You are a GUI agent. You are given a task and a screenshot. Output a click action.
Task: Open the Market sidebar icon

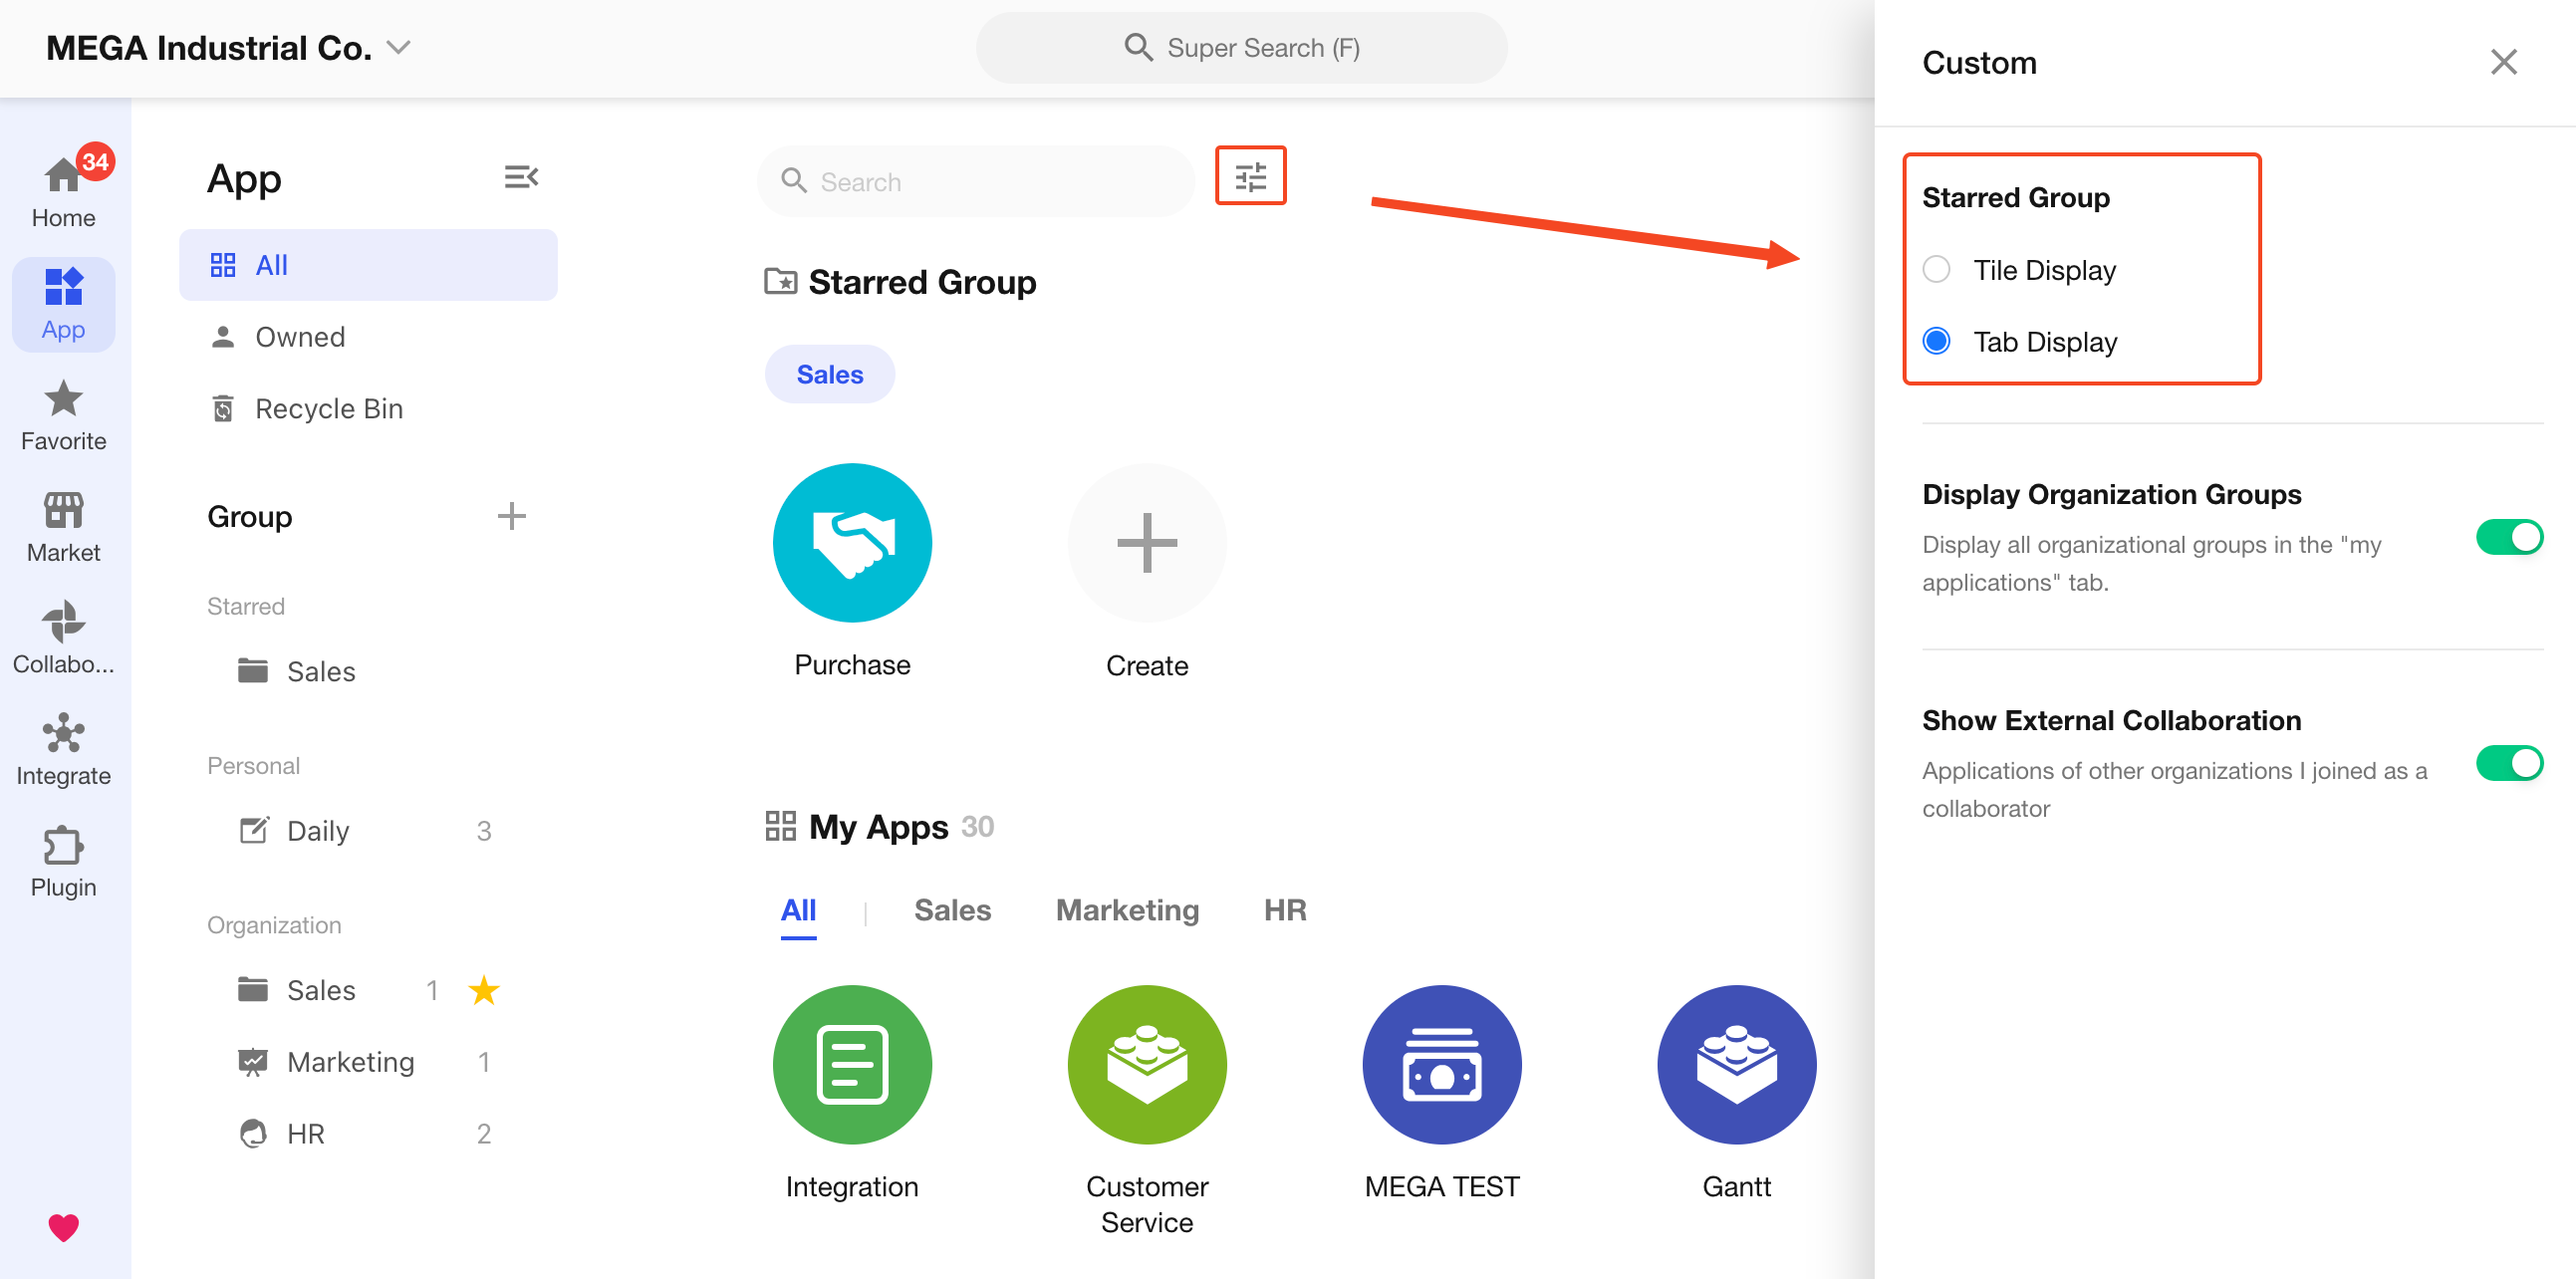coord(63,527)
